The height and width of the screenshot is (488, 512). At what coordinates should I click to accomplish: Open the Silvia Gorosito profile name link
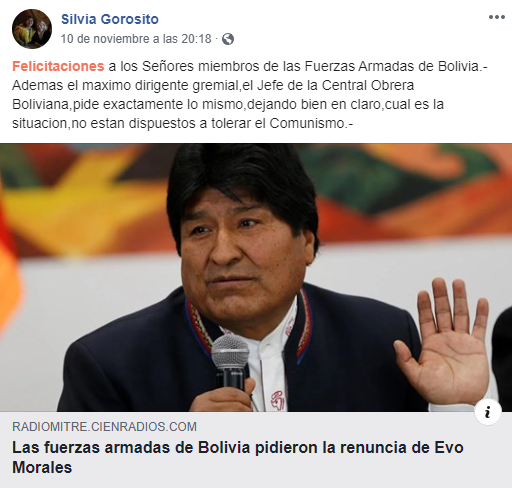(110, 19)
